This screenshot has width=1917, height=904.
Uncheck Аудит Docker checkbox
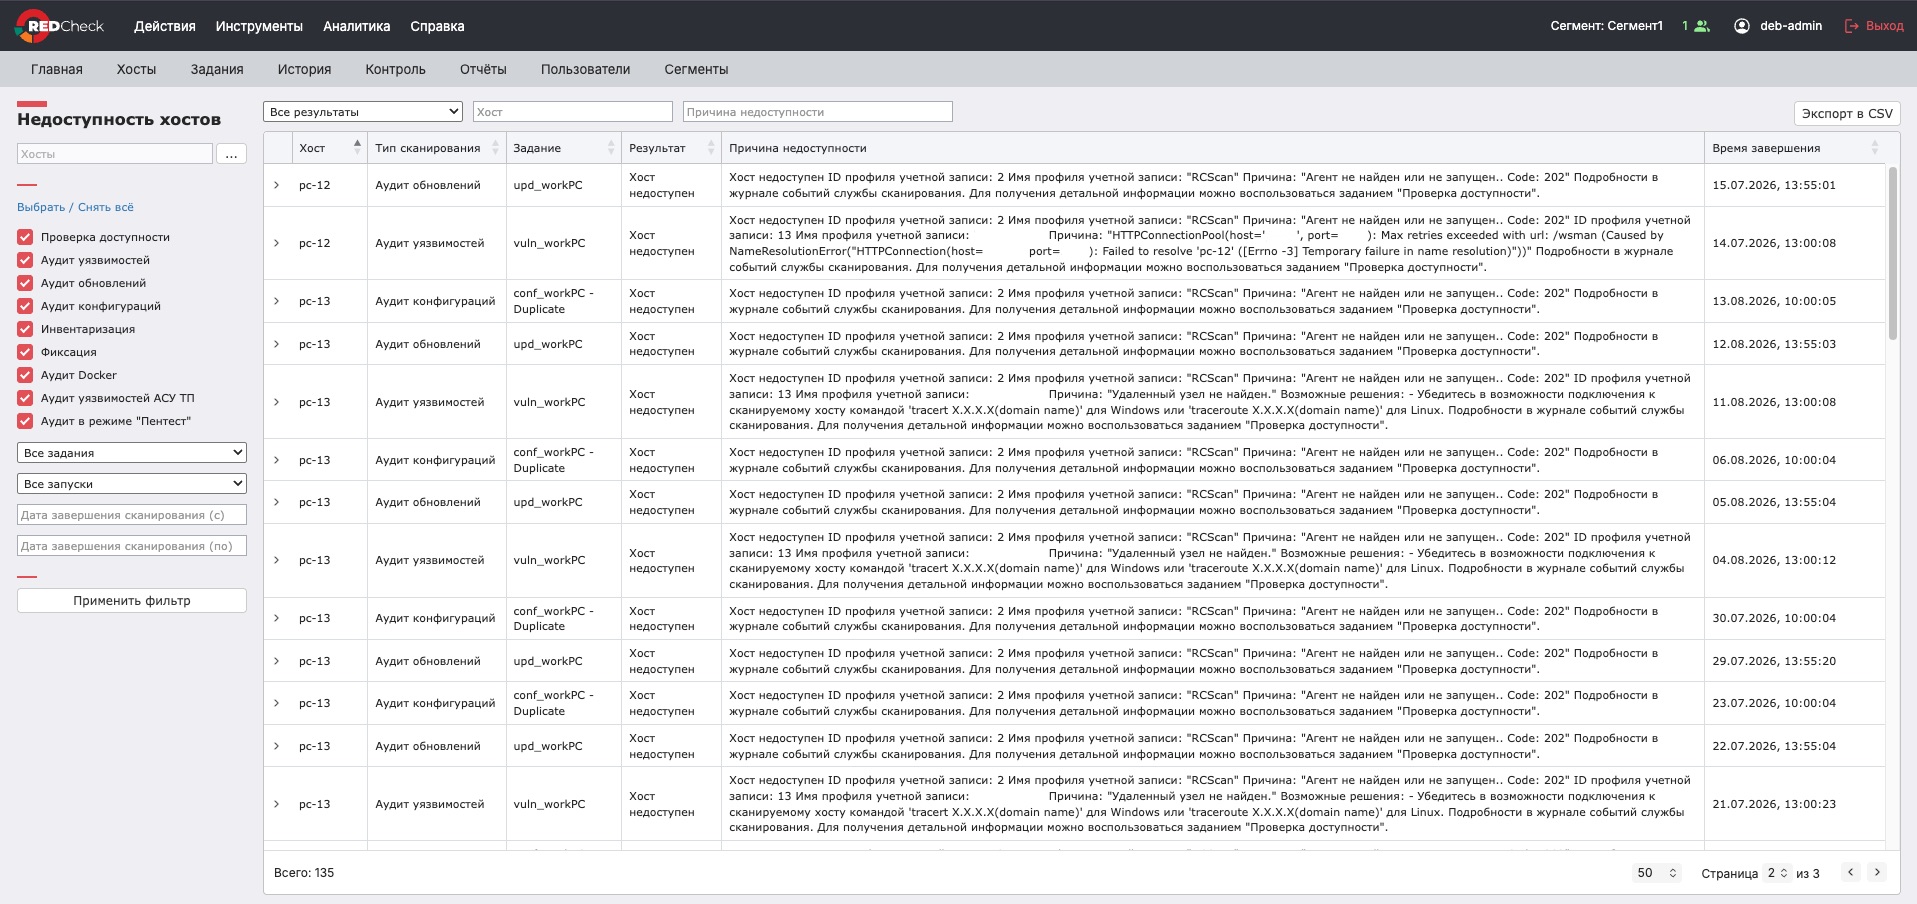[25, 375]
